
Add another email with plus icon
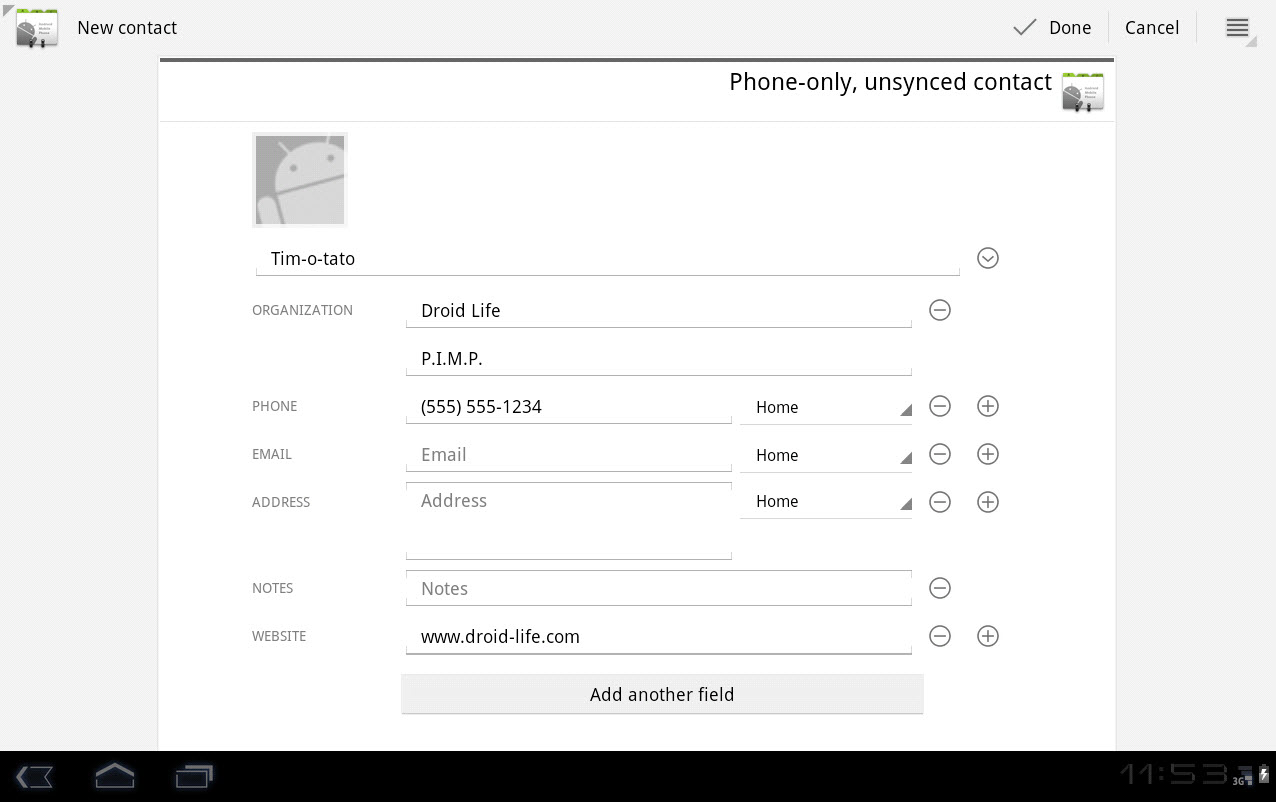(987, 454)
